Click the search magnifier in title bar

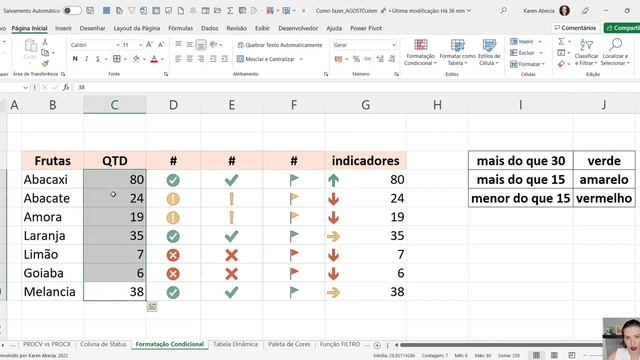pyautogui.click(x=504, y=10)
